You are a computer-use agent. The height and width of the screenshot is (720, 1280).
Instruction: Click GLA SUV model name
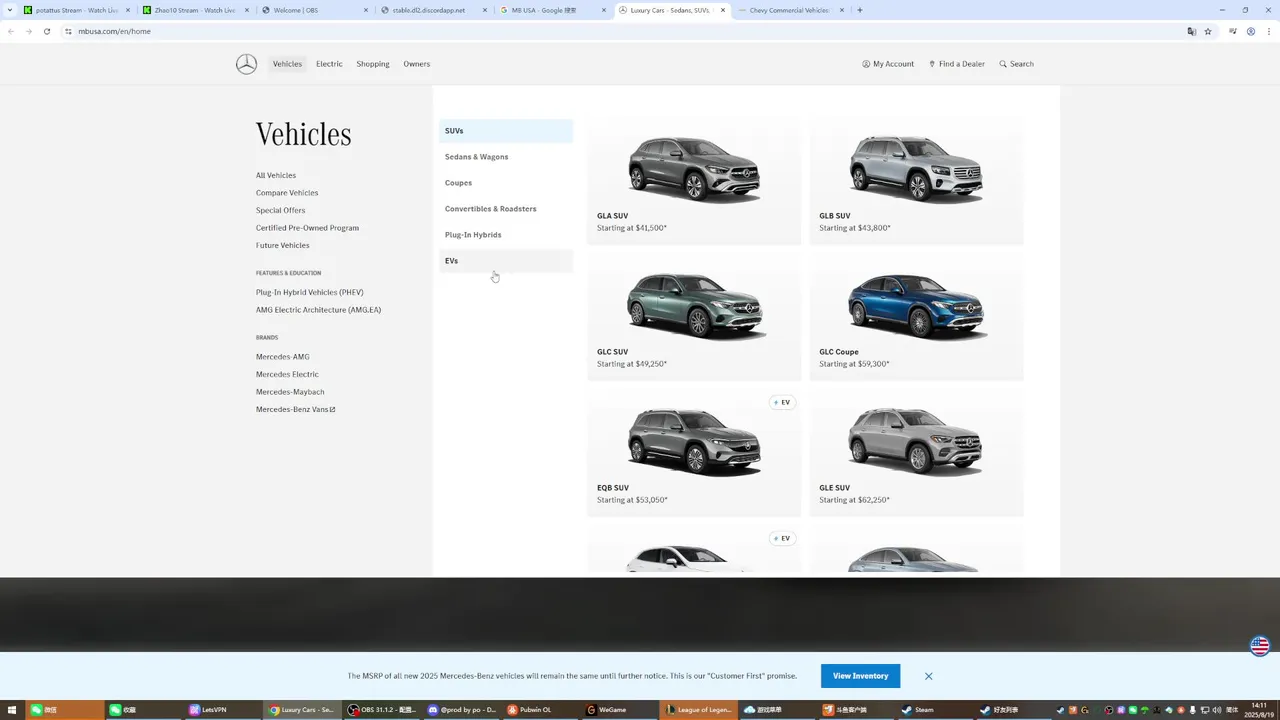(613, 216)
